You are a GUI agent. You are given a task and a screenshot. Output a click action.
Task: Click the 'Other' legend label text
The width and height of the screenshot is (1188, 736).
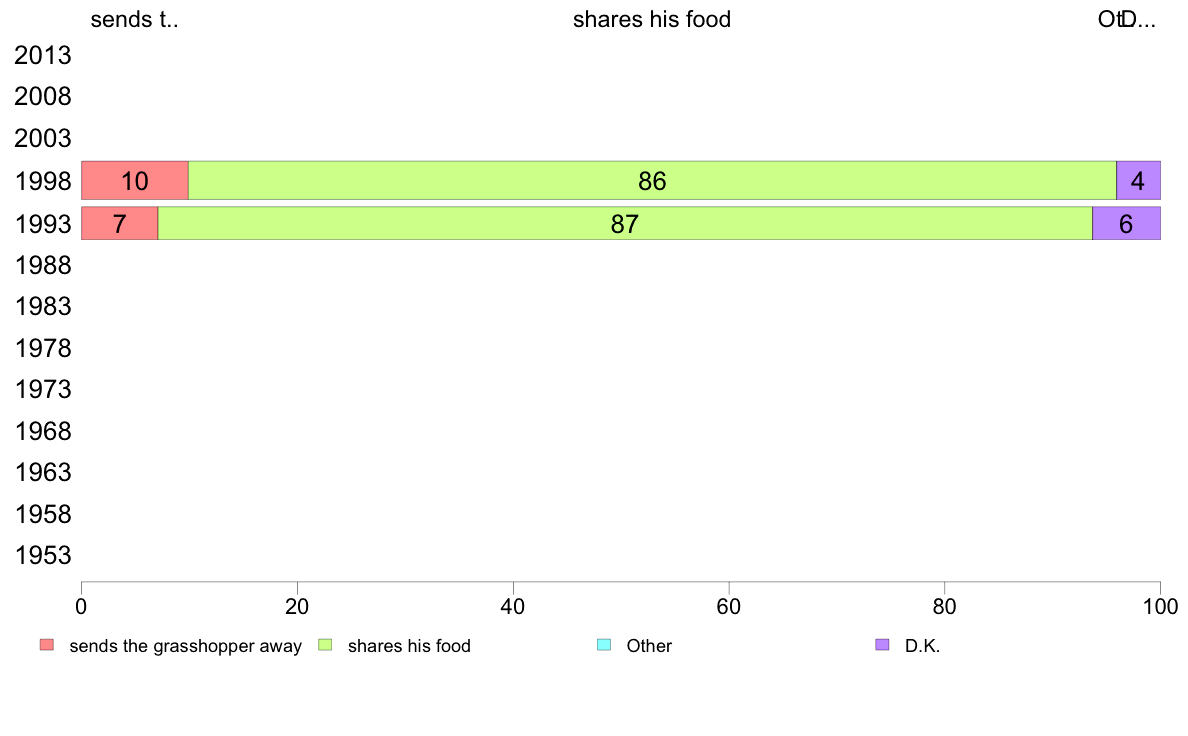(649, 646)
